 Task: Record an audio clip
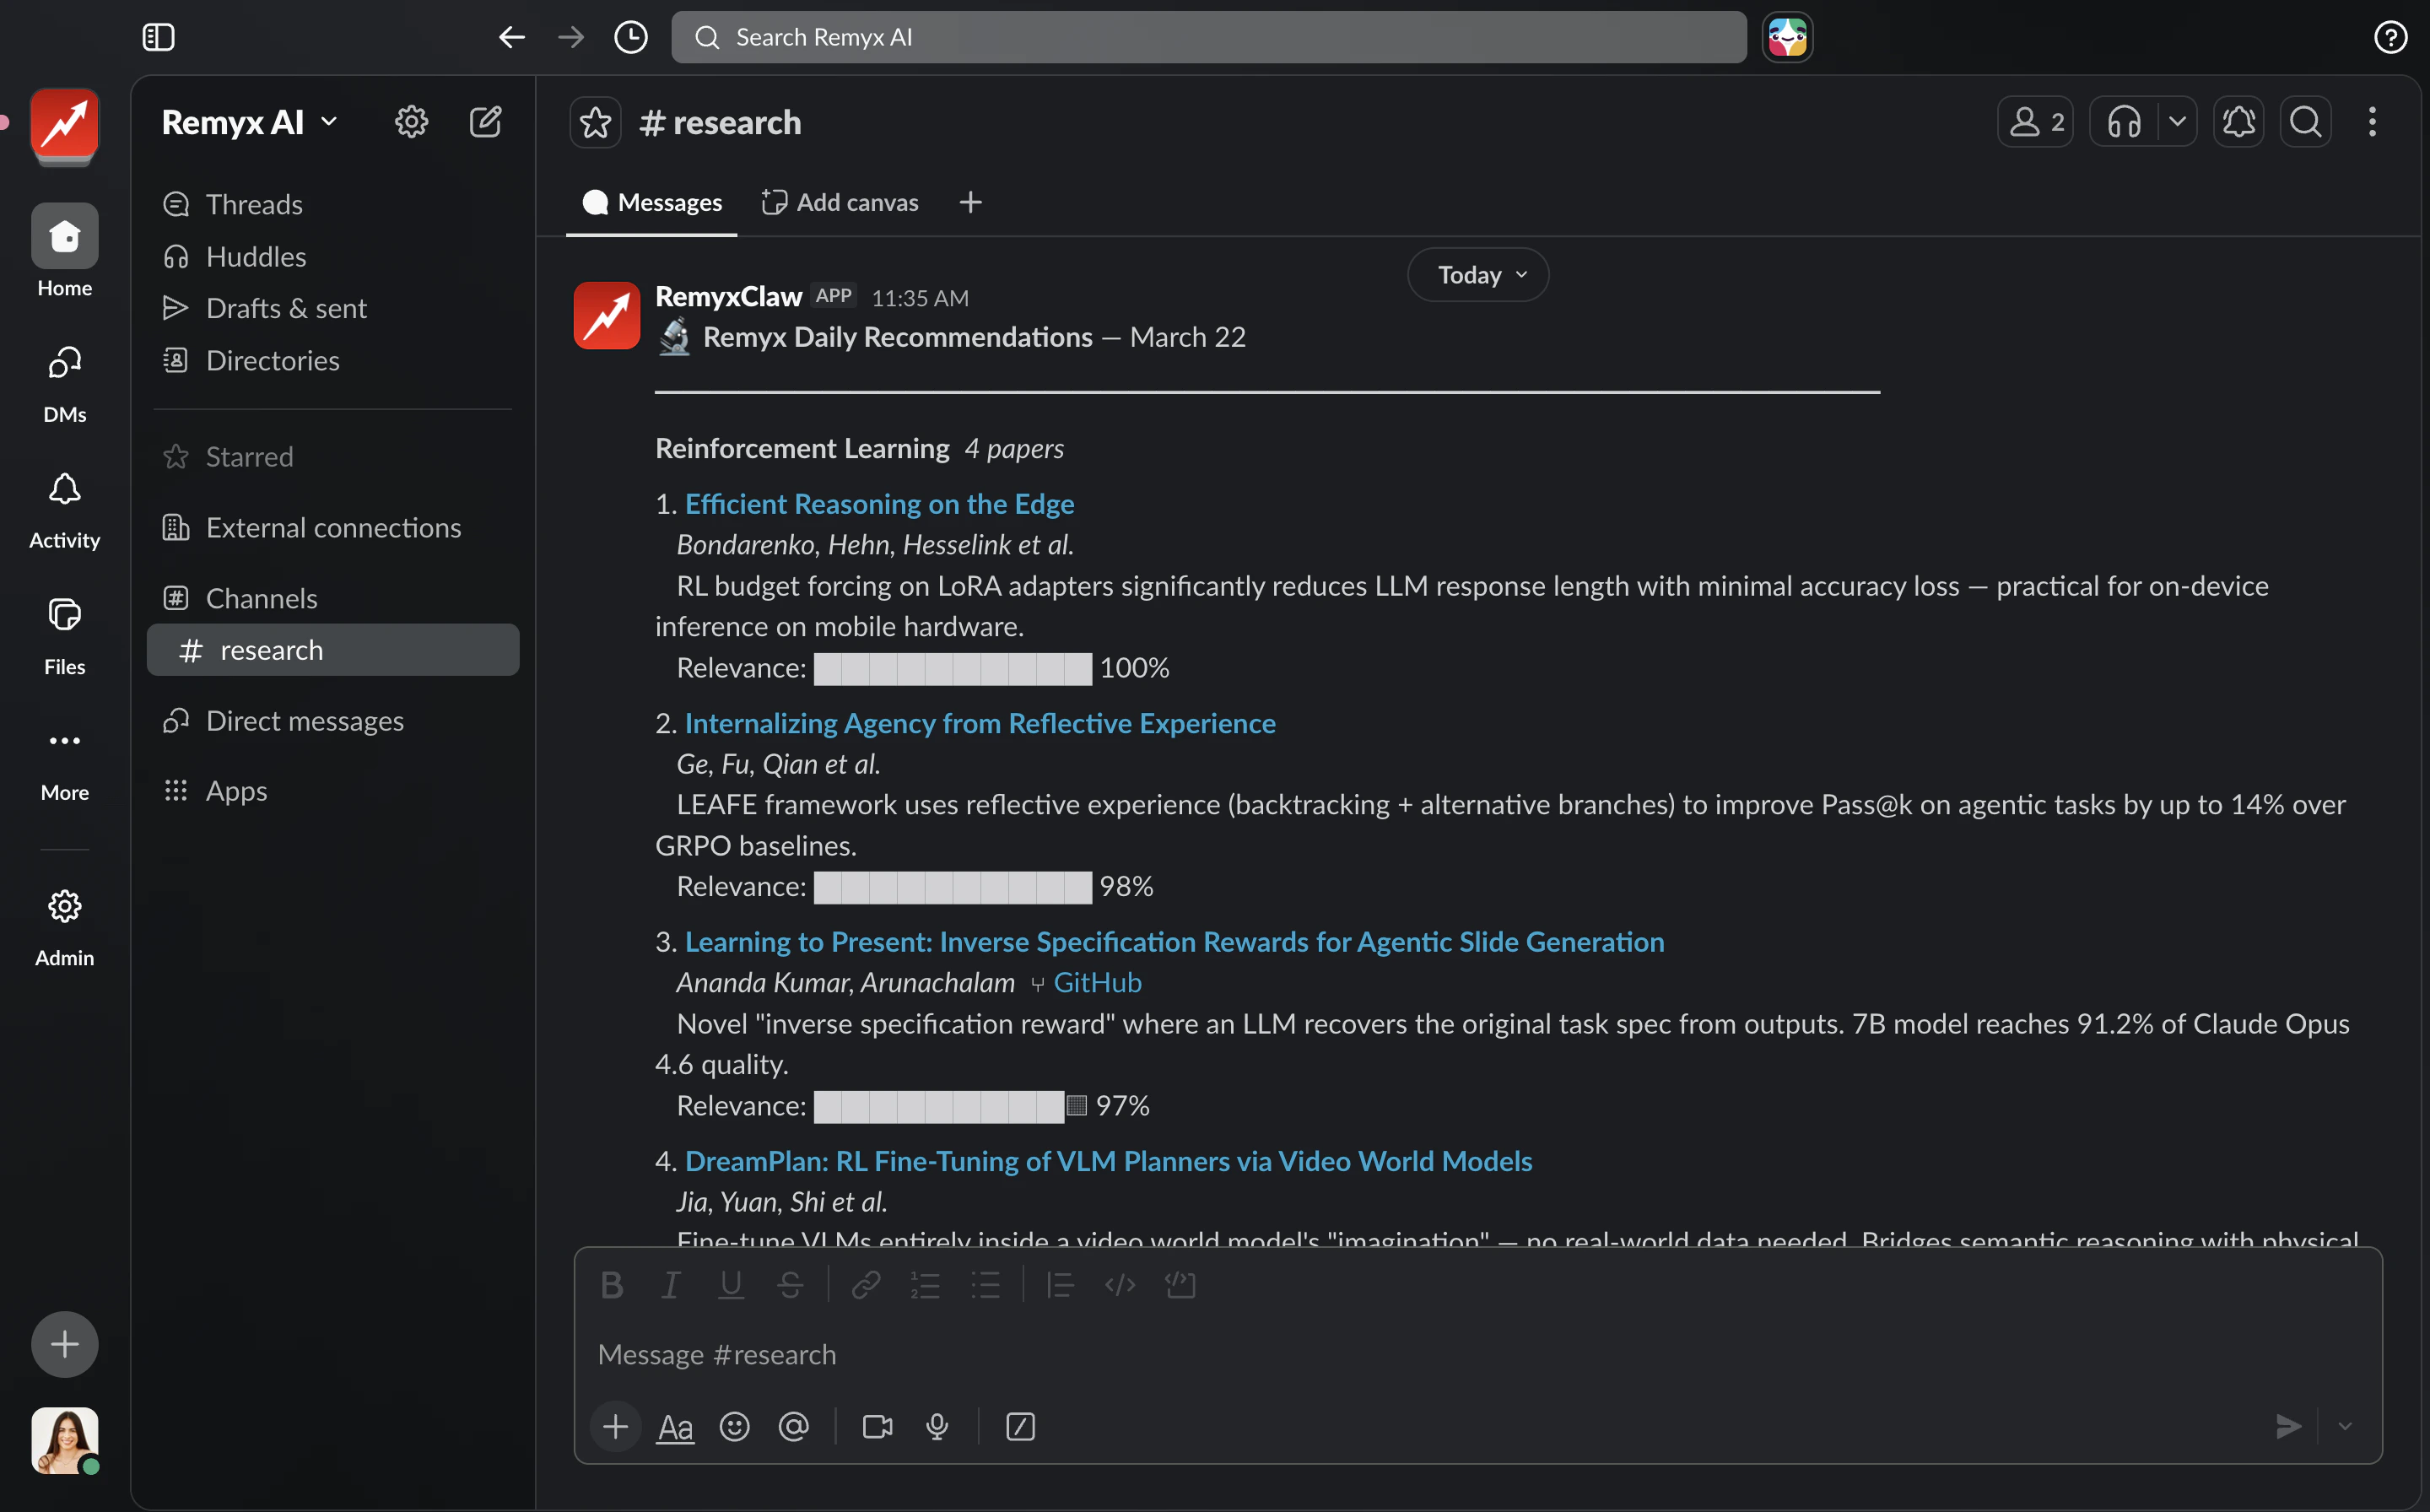[937, 1427]
